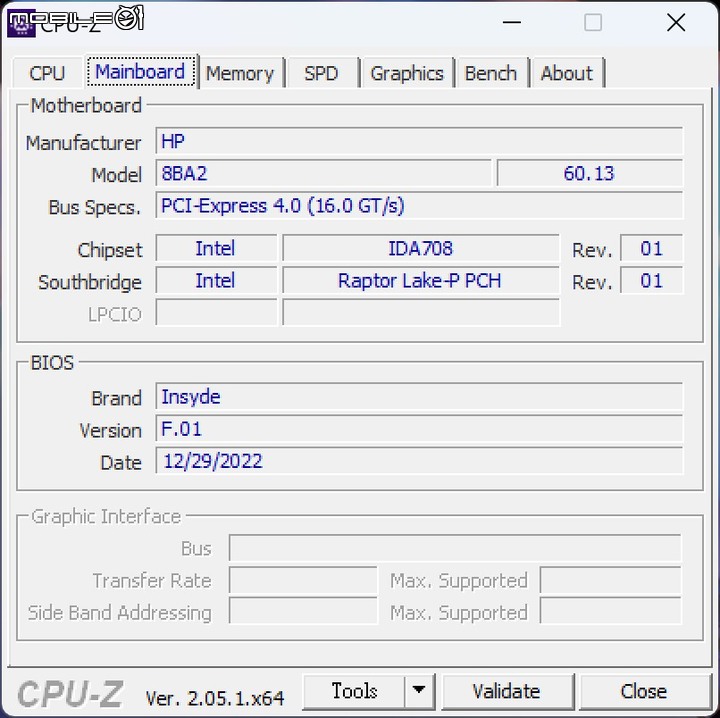
Task: Click the BIOS group heading
Action: click(52, 363)
